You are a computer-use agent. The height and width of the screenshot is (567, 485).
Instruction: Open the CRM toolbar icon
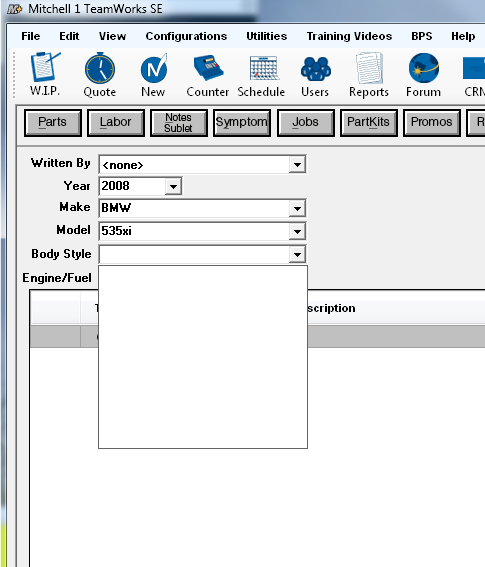[x=474, y=68]
